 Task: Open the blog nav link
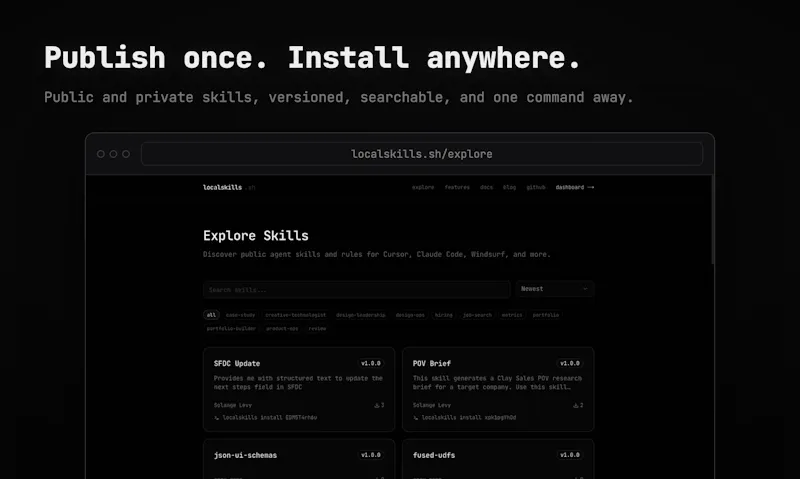[509, 187]
